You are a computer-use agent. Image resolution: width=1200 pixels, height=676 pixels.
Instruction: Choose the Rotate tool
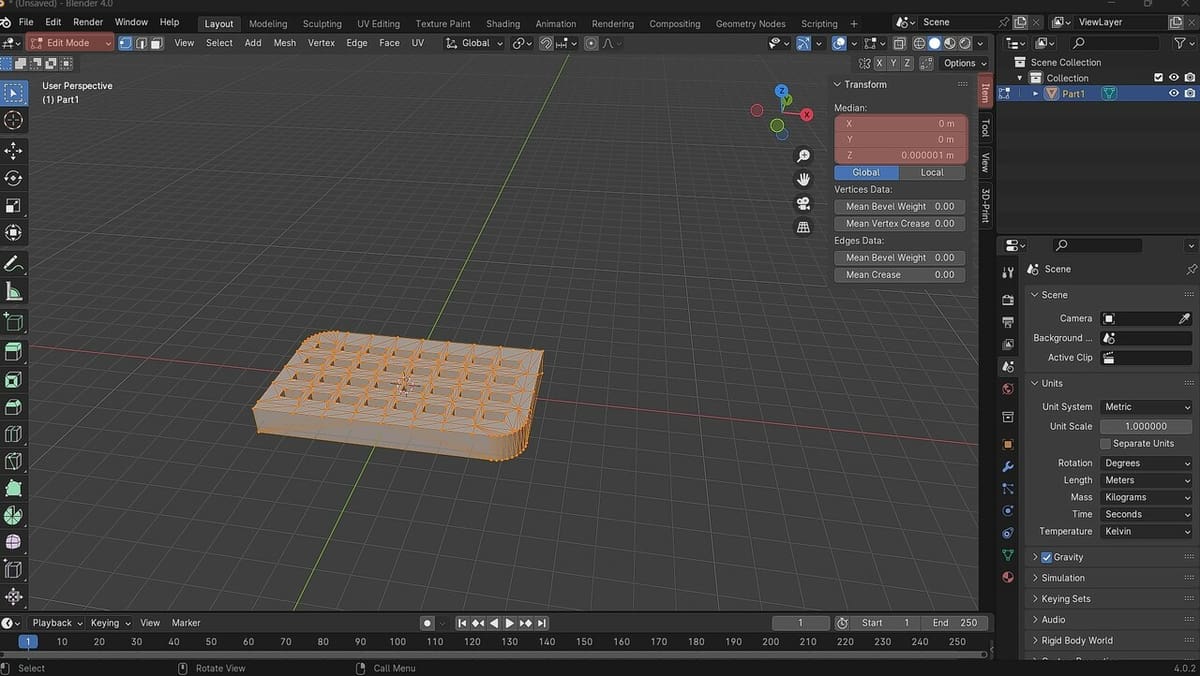[x=14, y=178]
